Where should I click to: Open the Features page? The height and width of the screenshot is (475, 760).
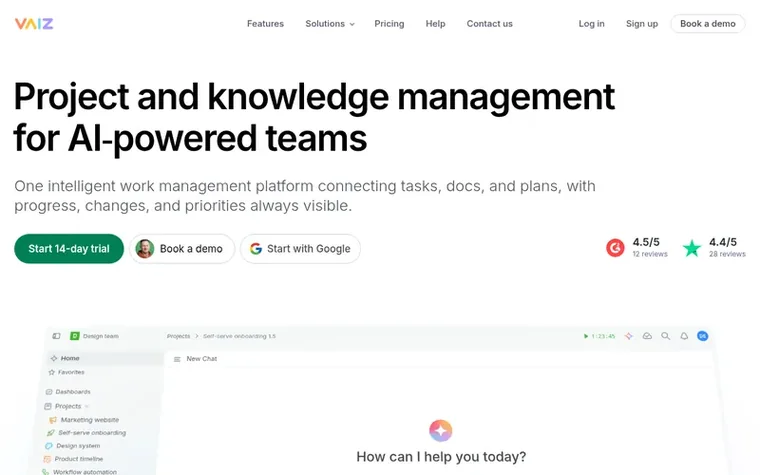coord(265,24)
